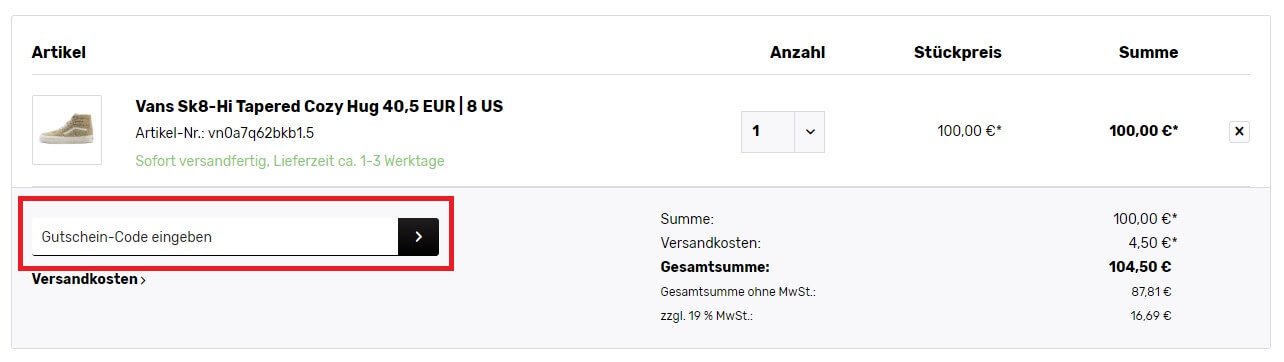Open the Vans shoe product thumbnail
1284x362 pixels.
pos(67,130)
